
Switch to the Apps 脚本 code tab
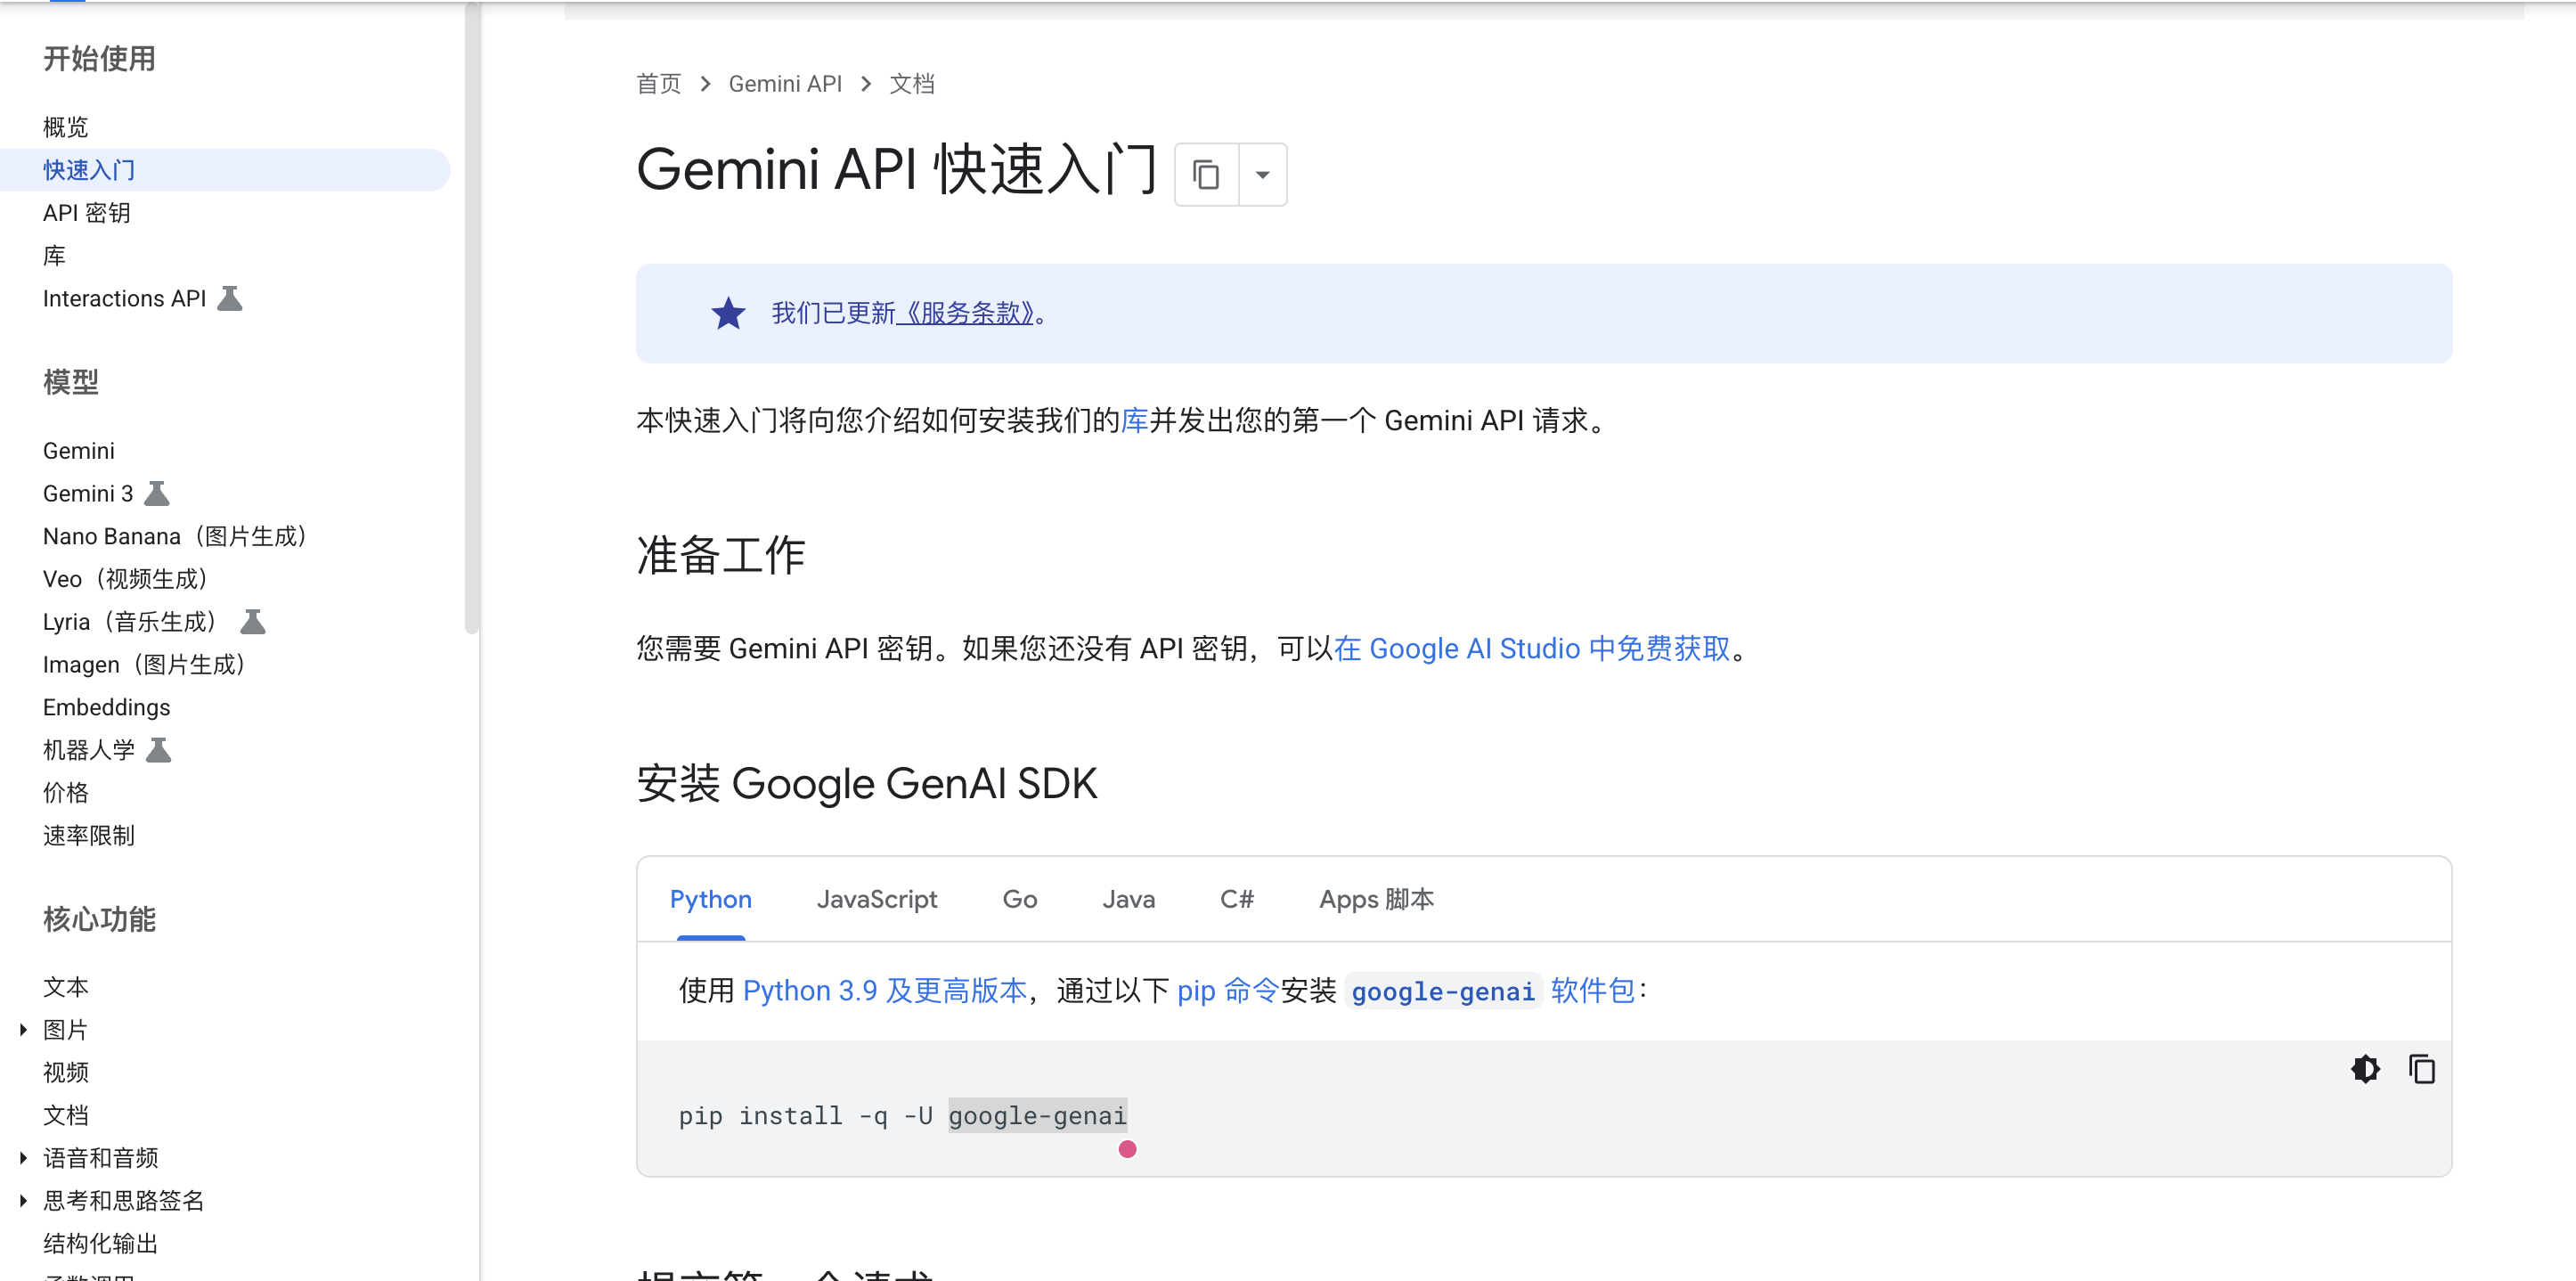(x=1376, y=899)
